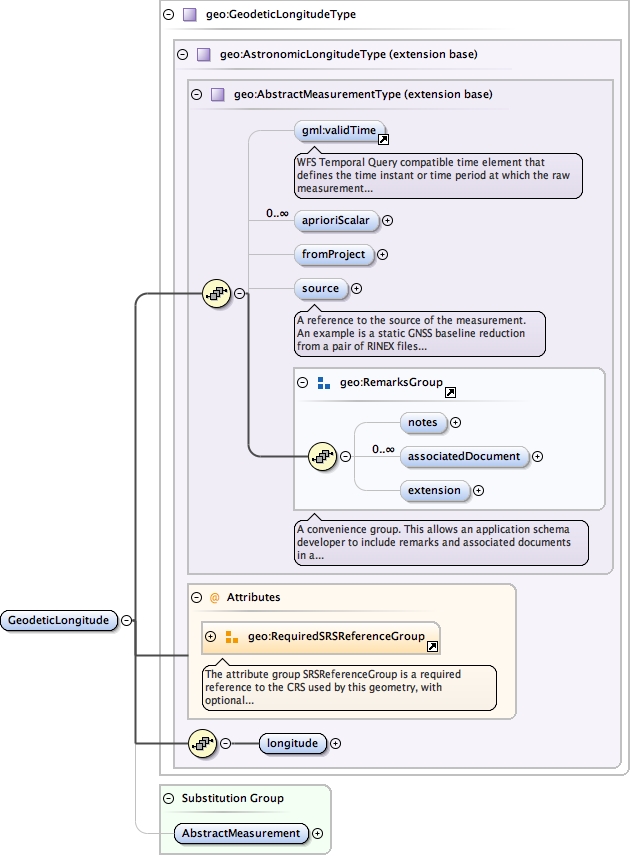Collapse the GeodeticLongitude root element
631x856 pixels.
coord(126,621)
